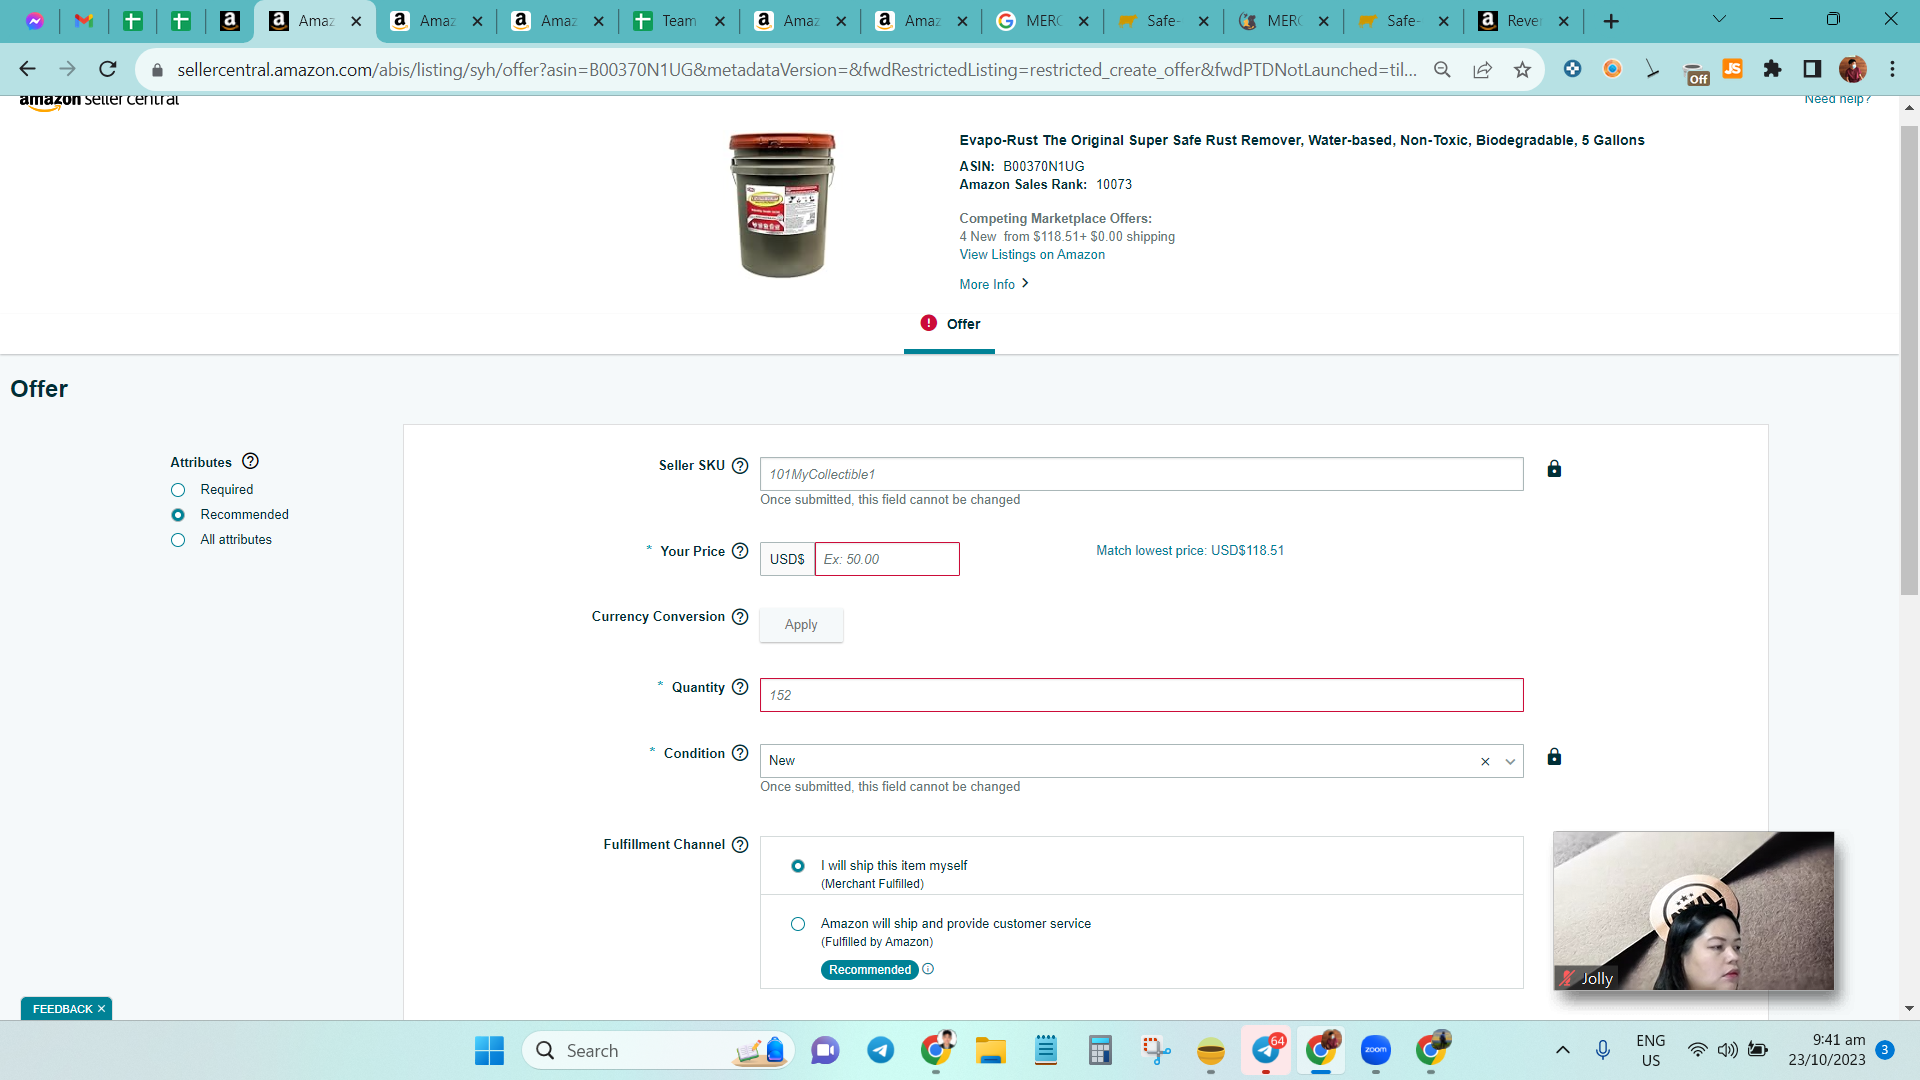Click the Quantity input field
The image size is (1920, 1080).
coord(1141,695)
